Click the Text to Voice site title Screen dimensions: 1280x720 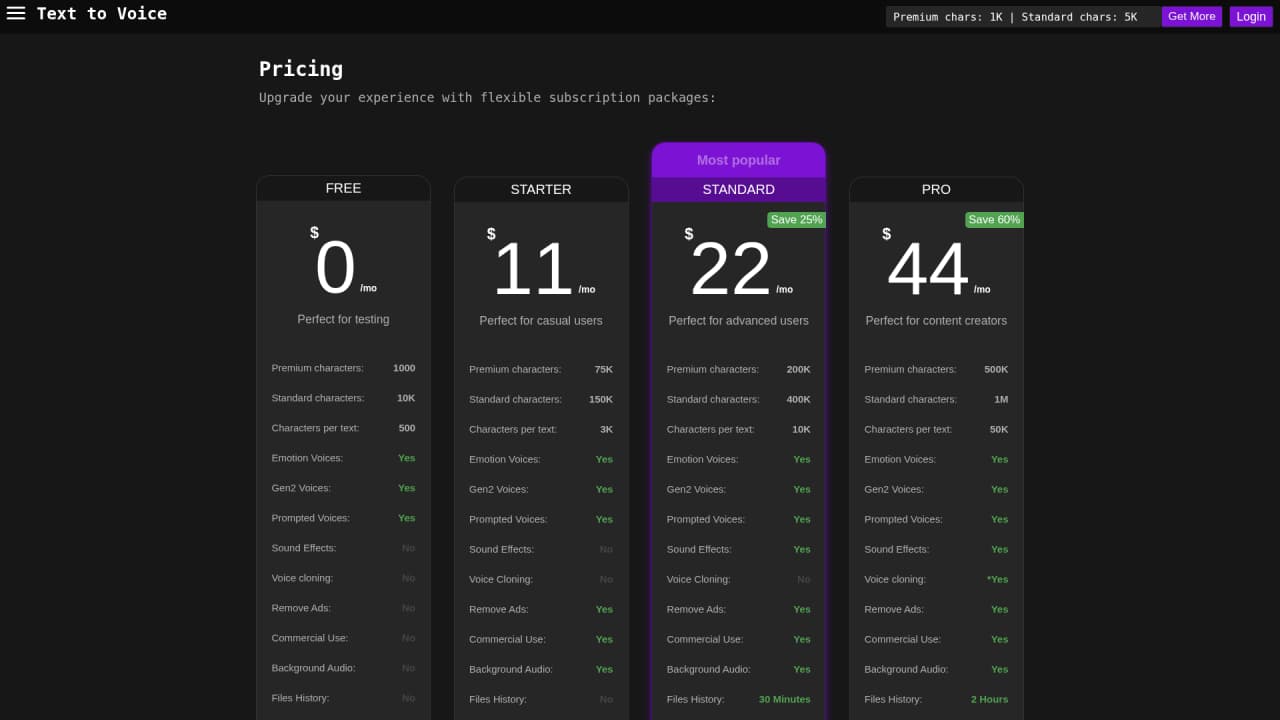[102, 14]
